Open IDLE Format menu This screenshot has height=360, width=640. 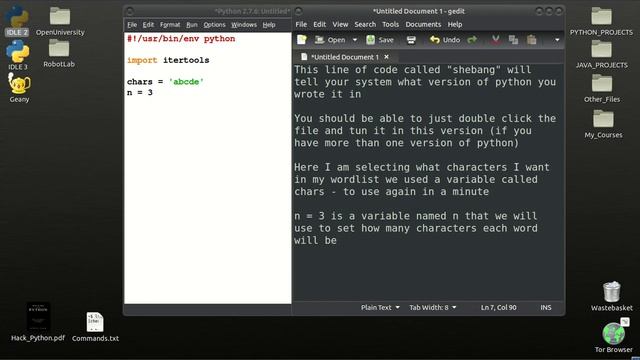click(x=170, y=25)
